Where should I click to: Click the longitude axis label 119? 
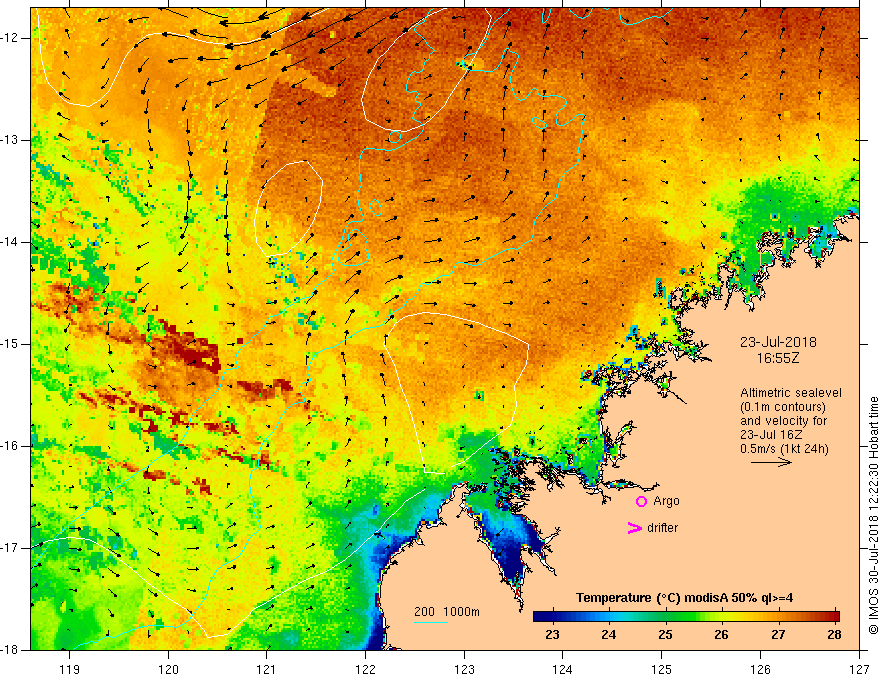pos(70,669)
